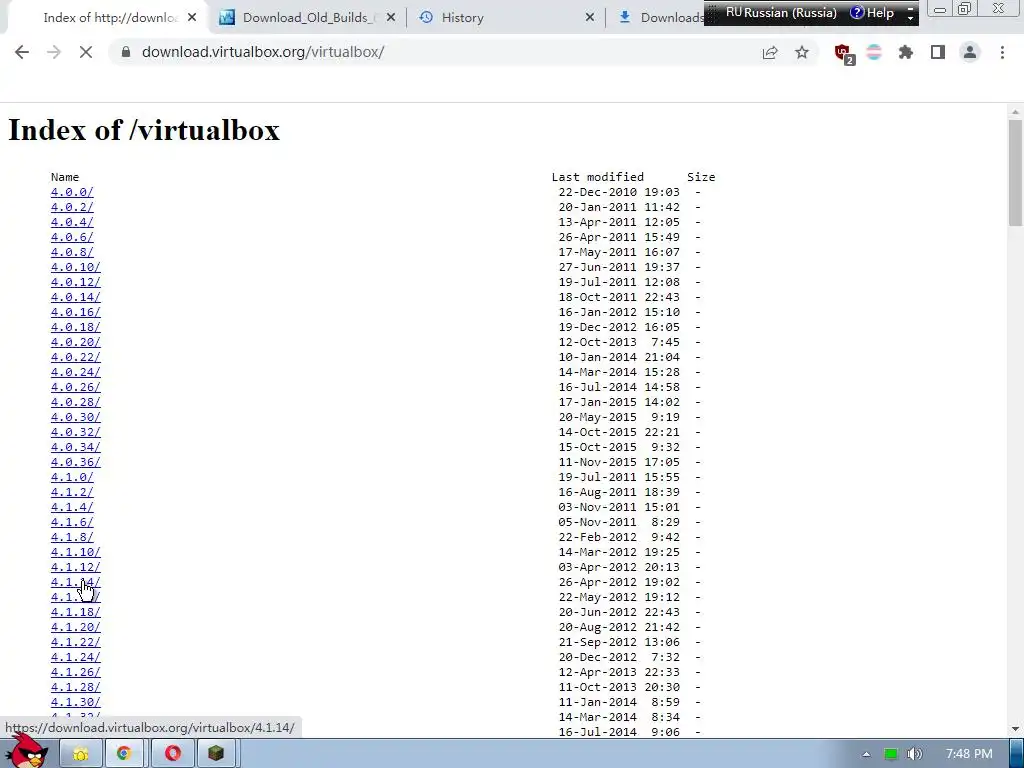Open the 4.1.22/ directory link

76,643
